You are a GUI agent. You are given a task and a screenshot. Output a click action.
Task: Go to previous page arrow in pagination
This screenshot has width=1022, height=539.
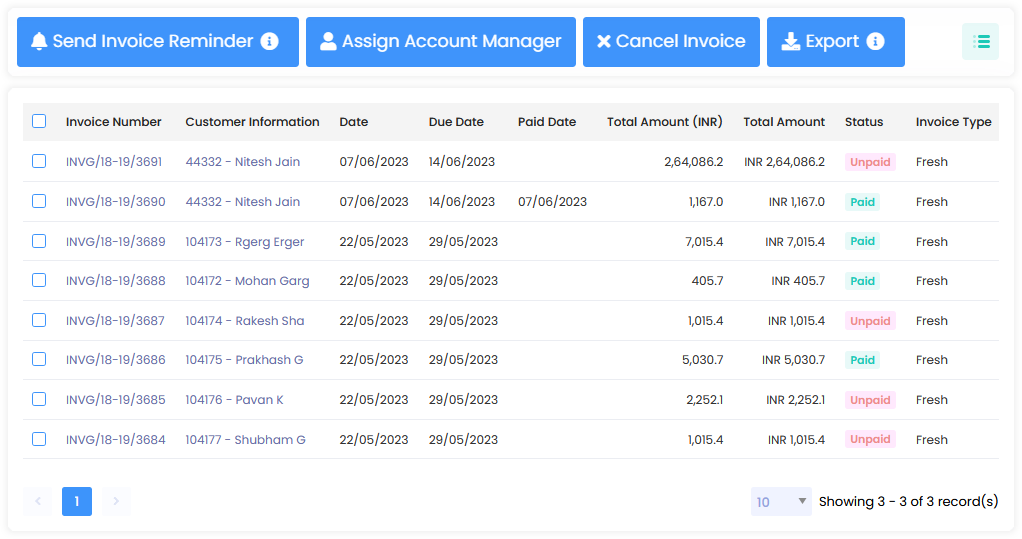[38, 501]
